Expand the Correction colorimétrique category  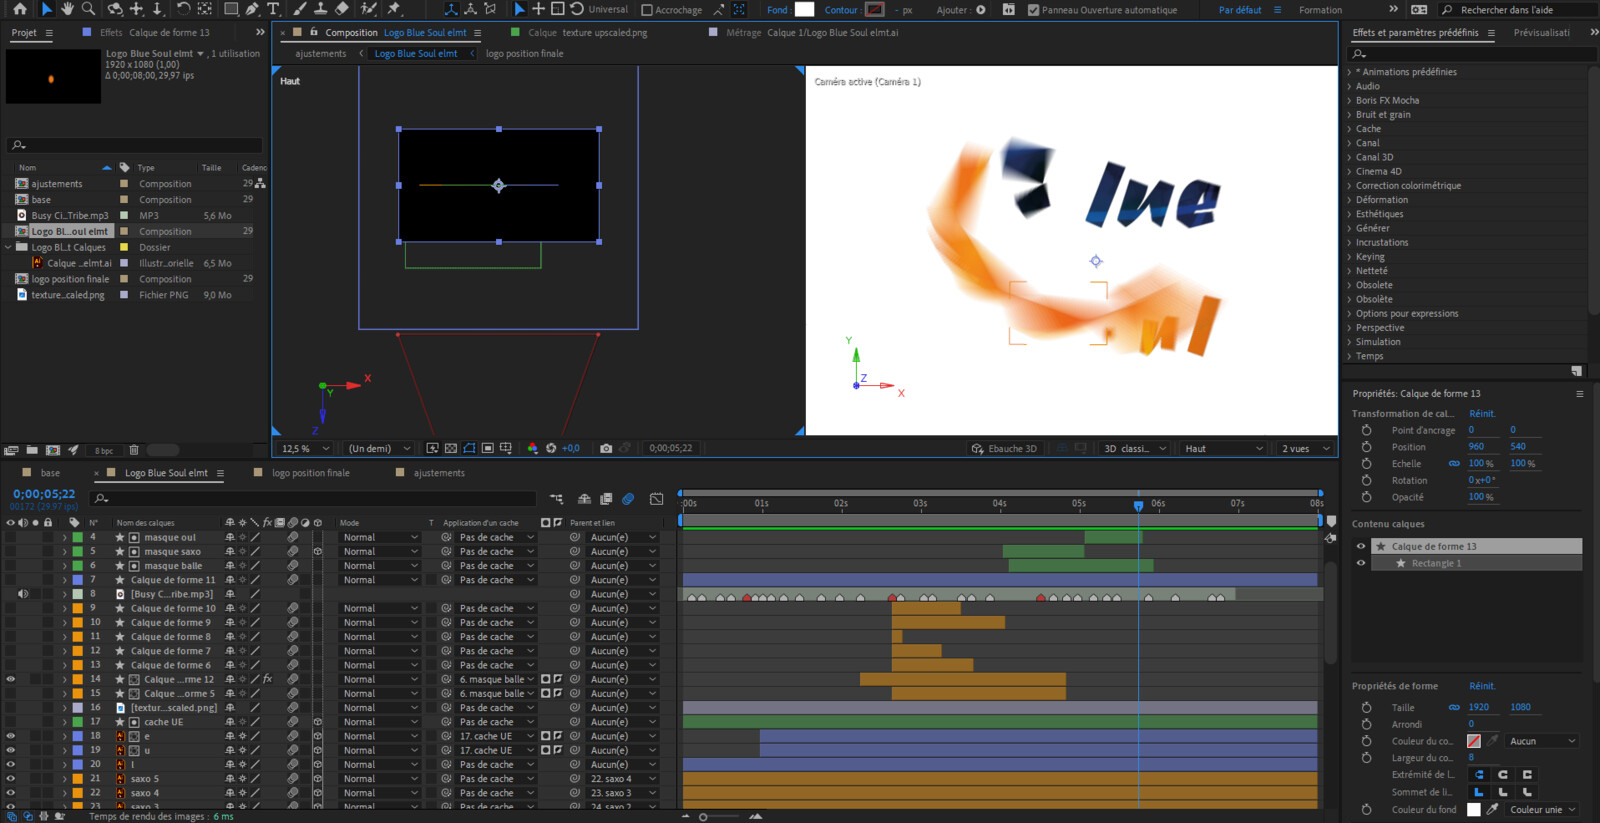1349,185
